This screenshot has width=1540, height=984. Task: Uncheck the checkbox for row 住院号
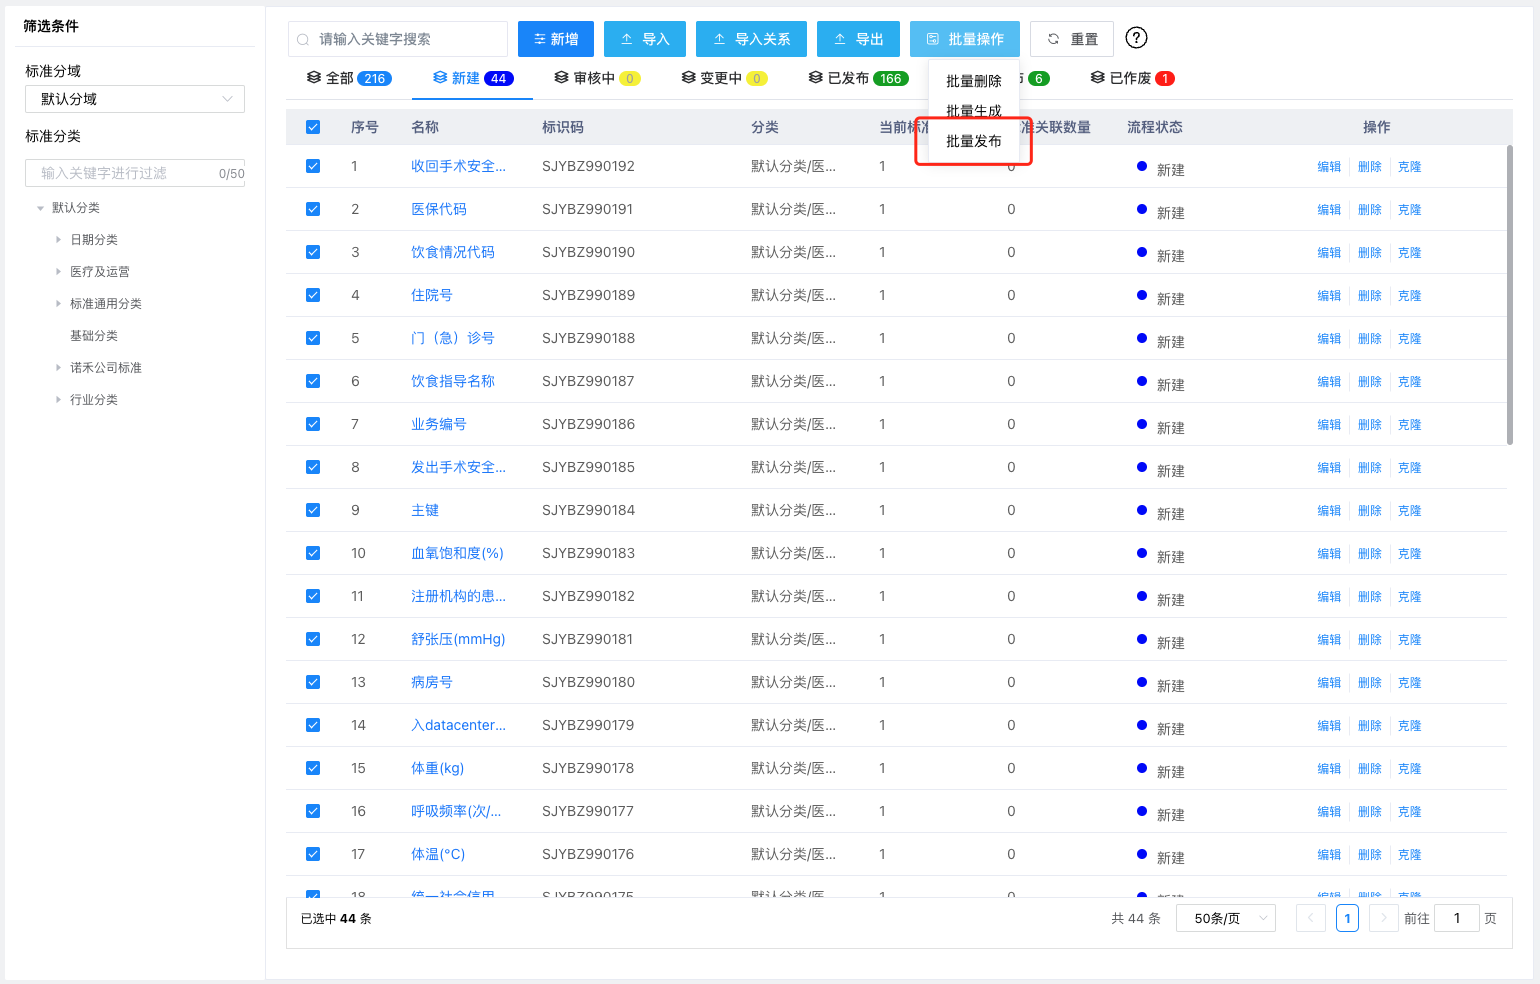[x=313, y=295]
